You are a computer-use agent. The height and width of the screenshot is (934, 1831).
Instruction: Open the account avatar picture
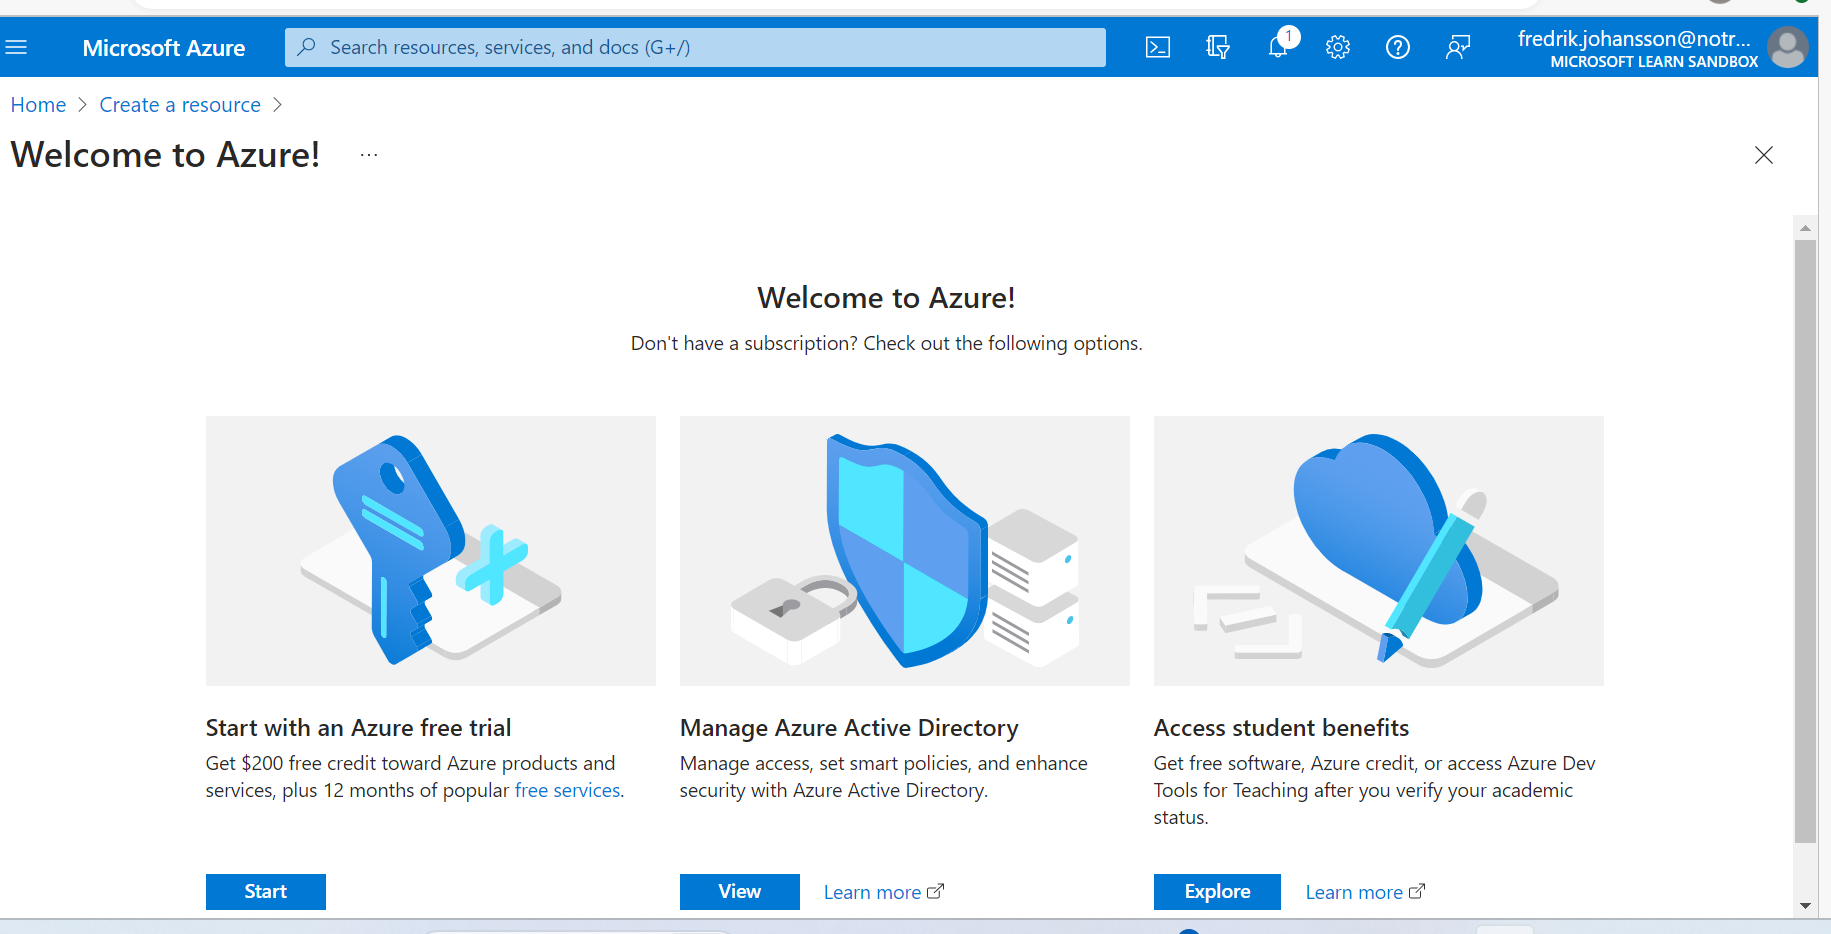click(x=1787, y=47)
